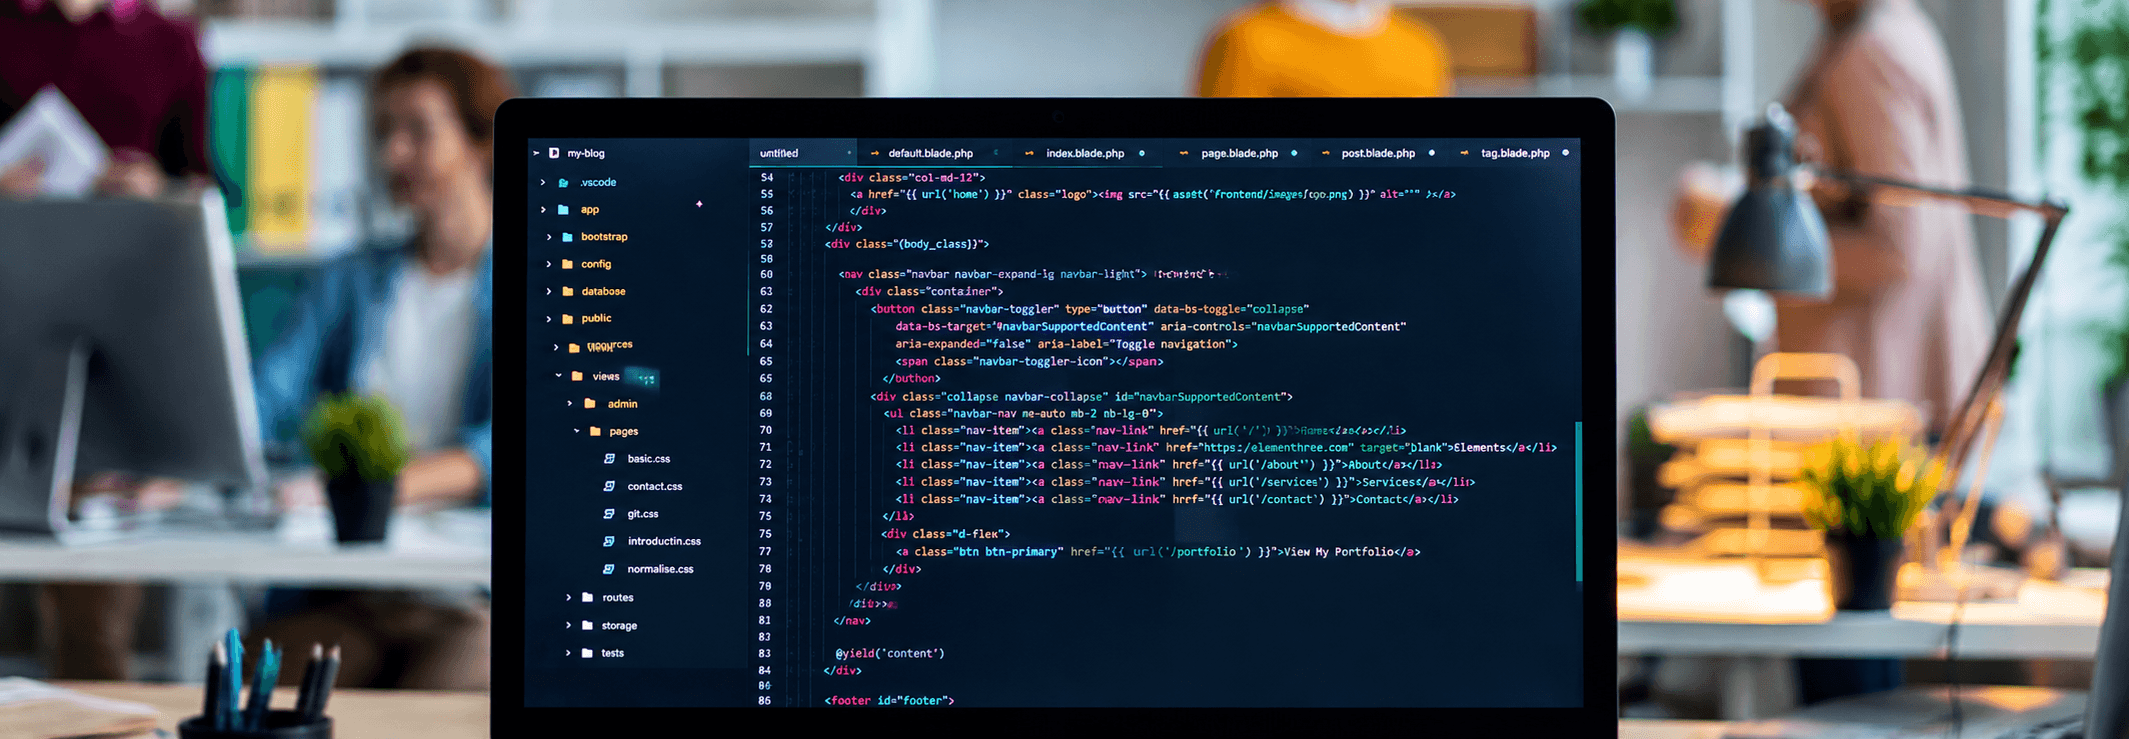
Task: Expand the routes folder chevron
Action: [569, 597]
